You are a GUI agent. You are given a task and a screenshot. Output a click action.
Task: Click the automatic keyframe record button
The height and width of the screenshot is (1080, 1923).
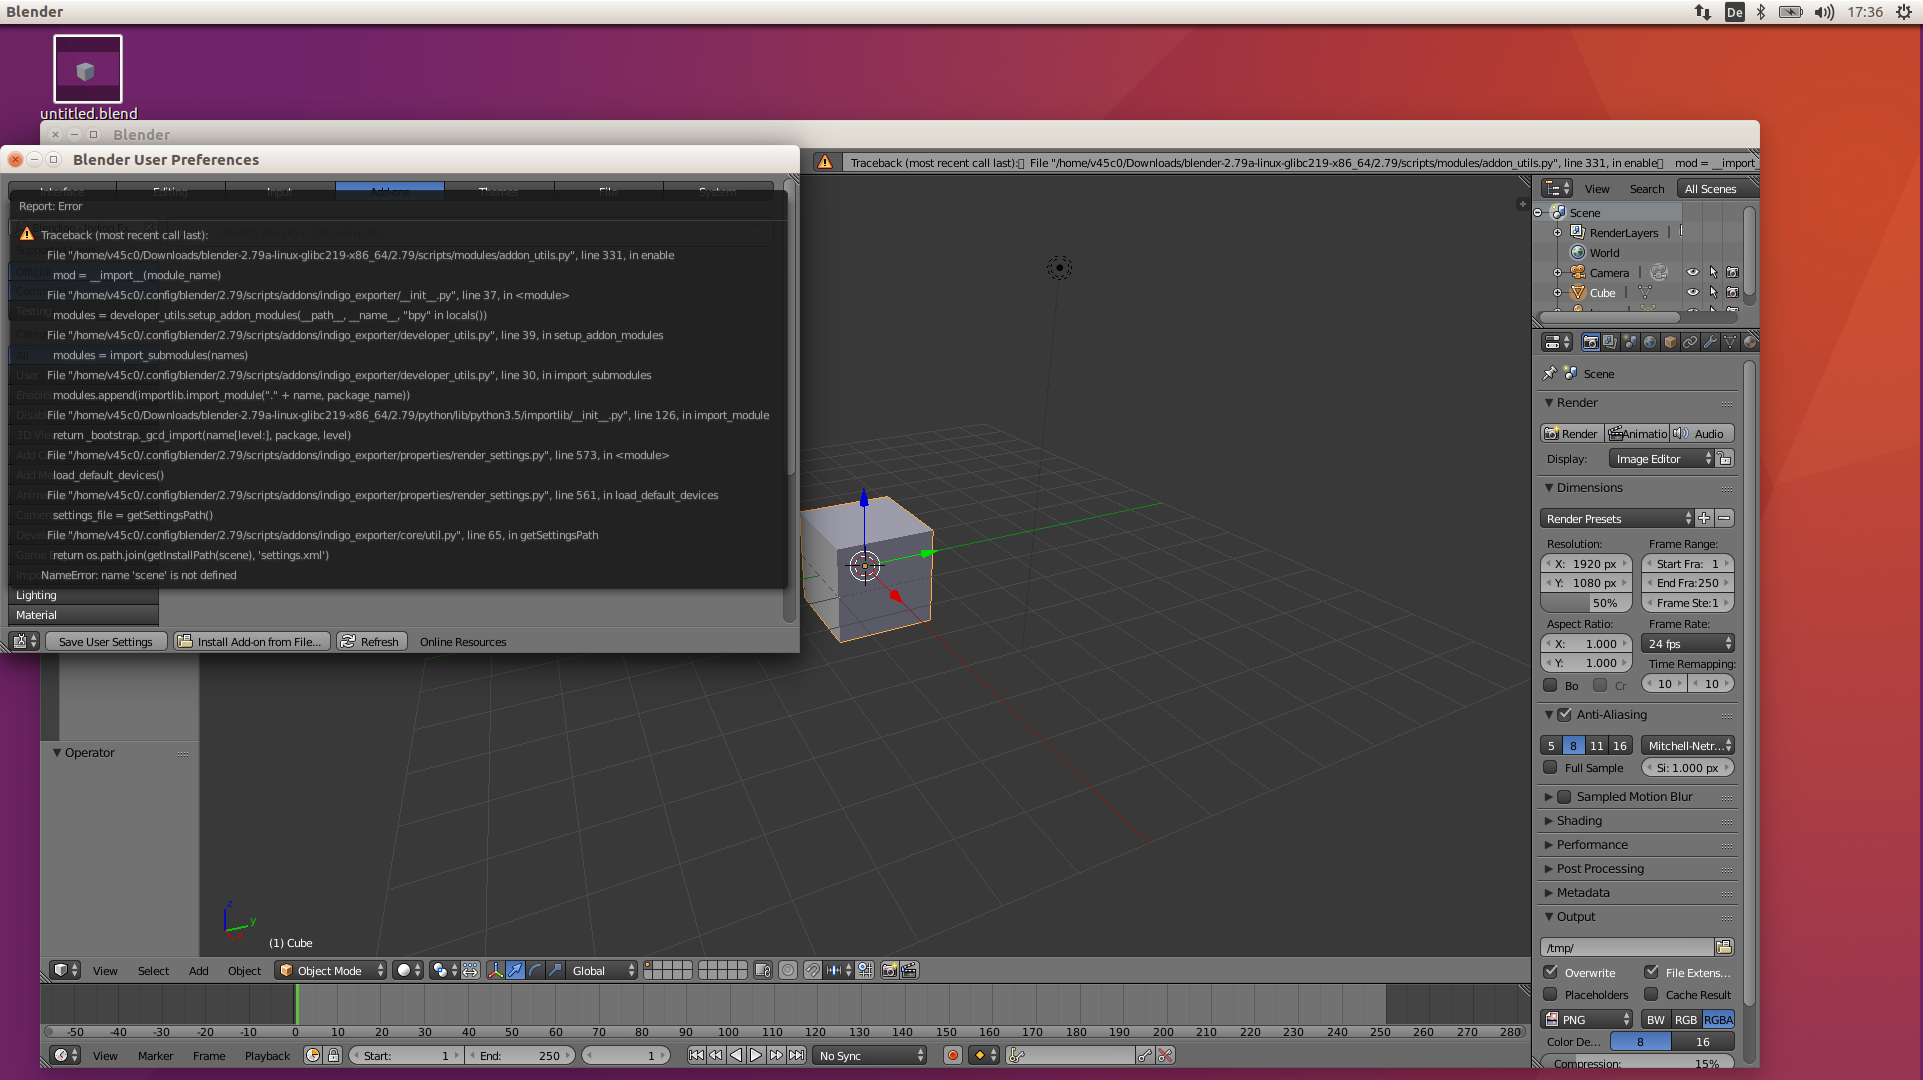click(x=953, y=1055)
